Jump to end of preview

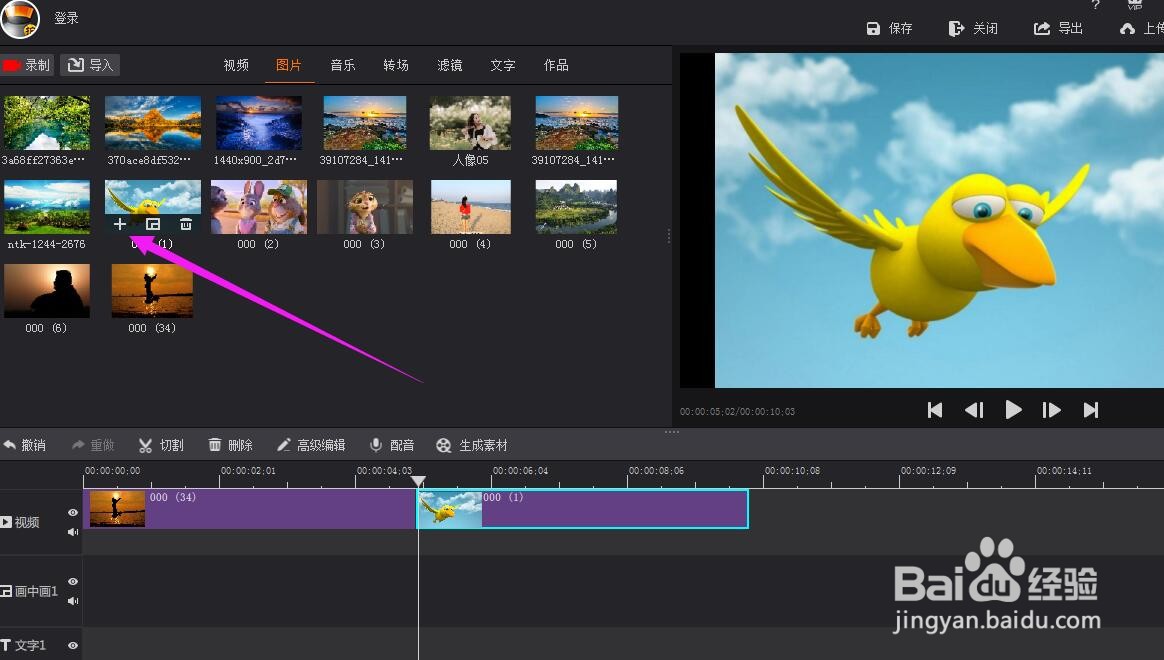pos(1091,410)
